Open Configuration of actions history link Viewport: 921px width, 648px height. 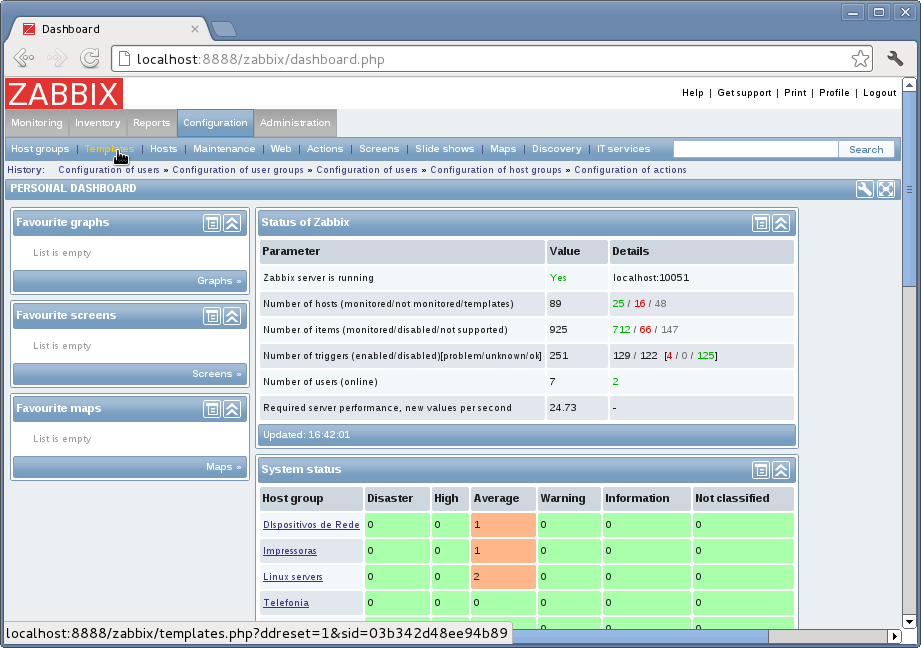click(630, 170)
